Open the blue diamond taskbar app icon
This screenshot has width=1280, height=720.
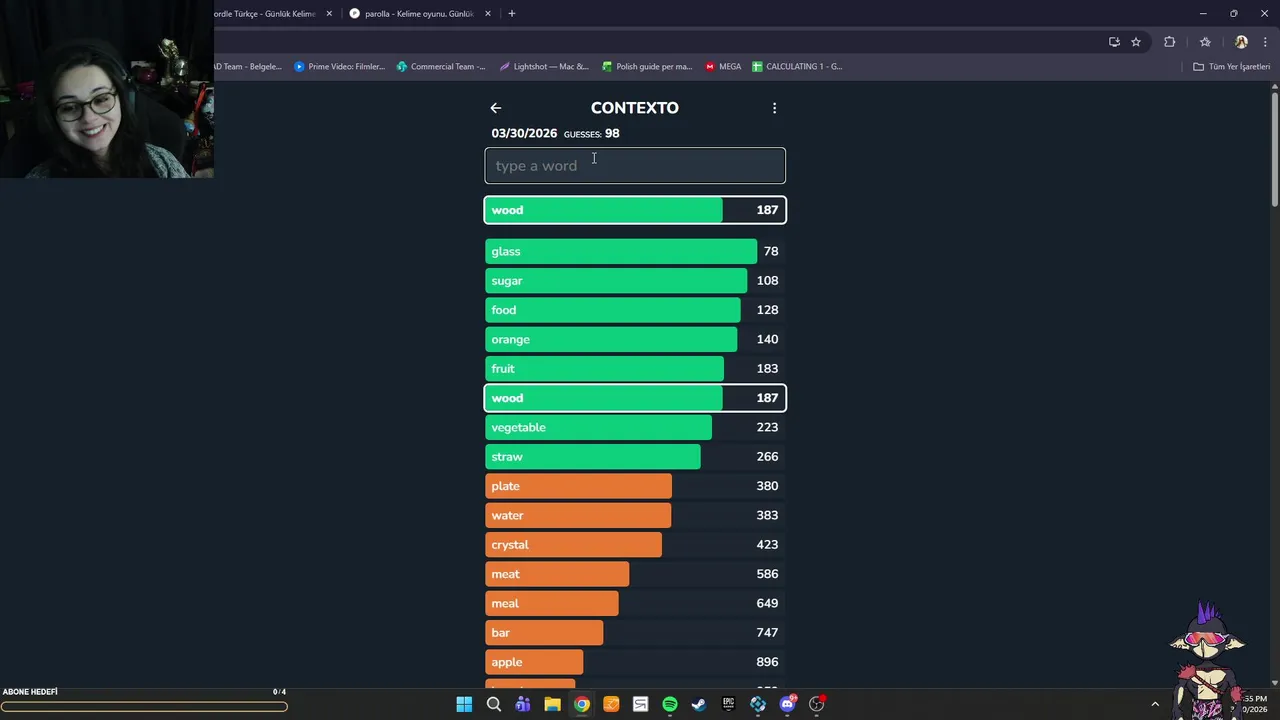click(758, 704)
